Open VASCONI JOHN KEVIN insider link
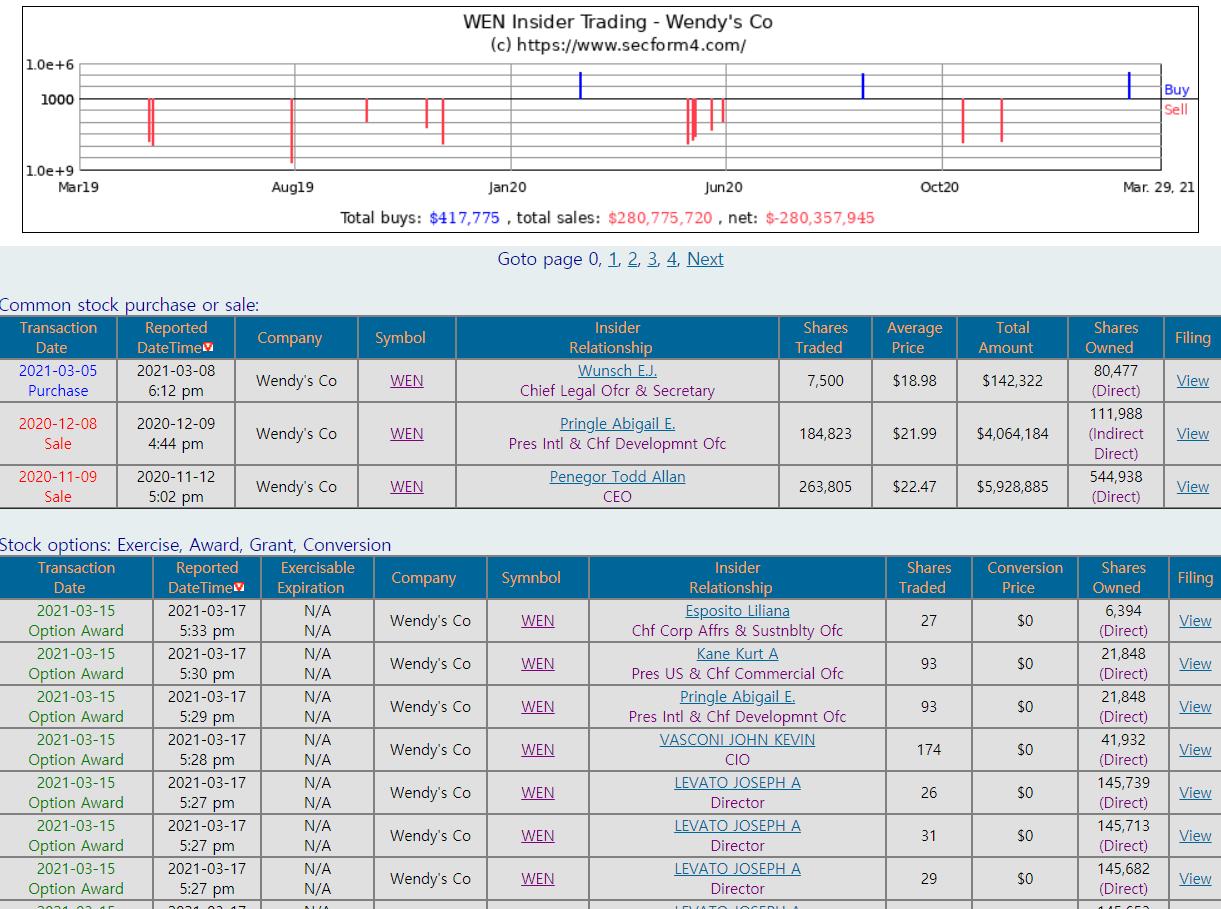Screen dimensions: 1221x909 tap(737, 740)
